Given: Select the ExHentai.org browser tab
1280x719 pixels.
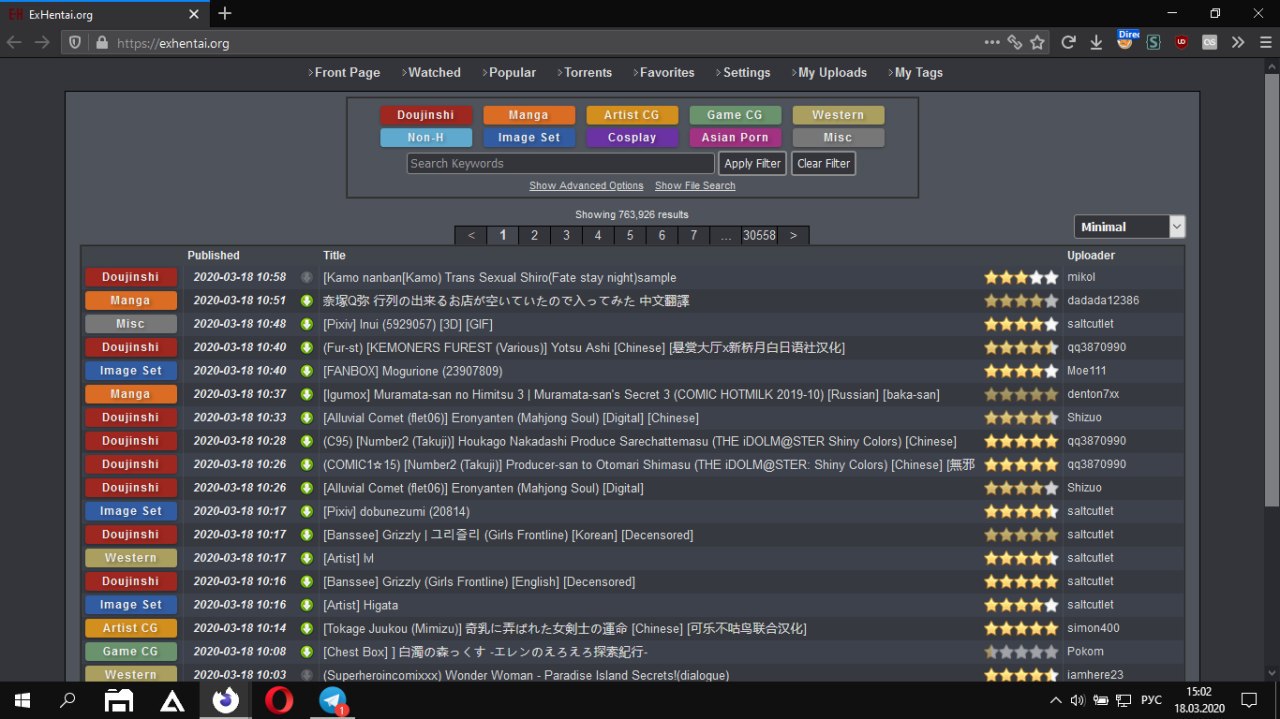Looking at the screenshot, I should [102, 14].
